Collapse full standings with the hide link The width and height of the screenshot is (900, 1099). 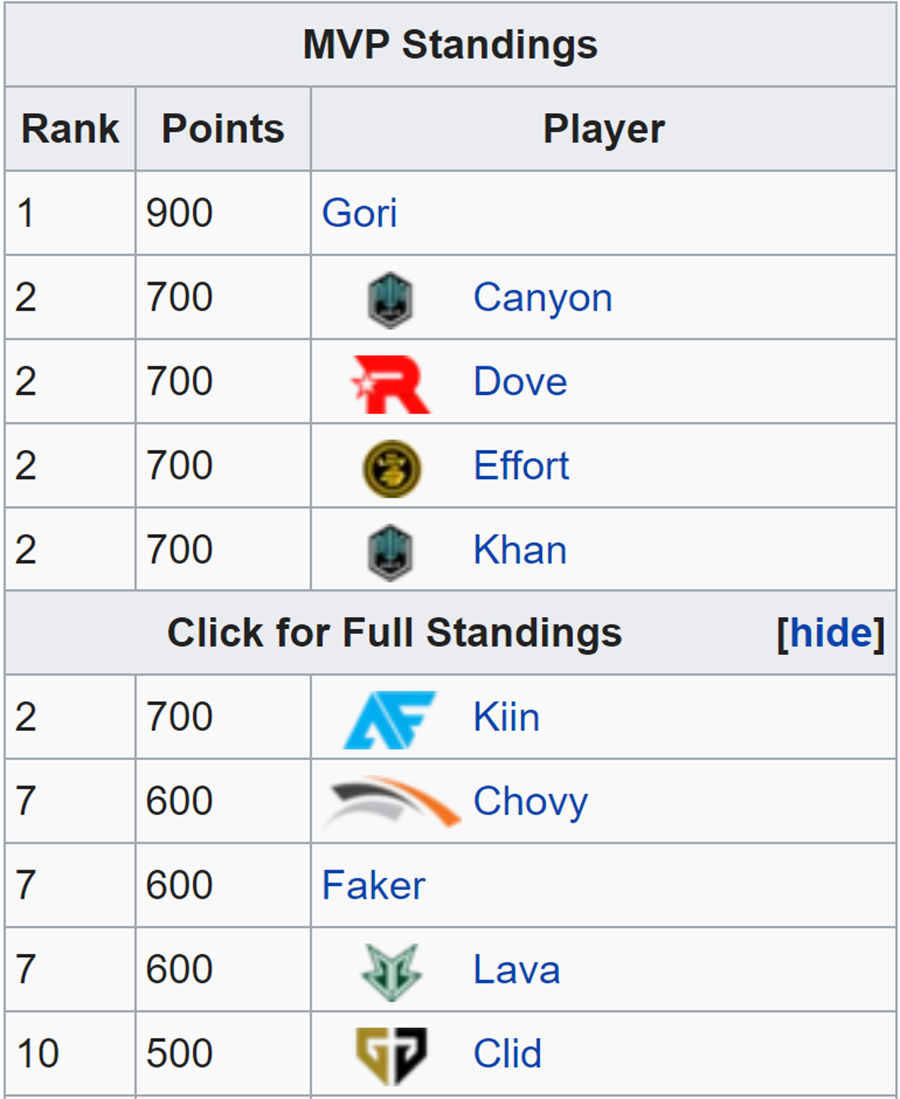[x=830, y=633]
